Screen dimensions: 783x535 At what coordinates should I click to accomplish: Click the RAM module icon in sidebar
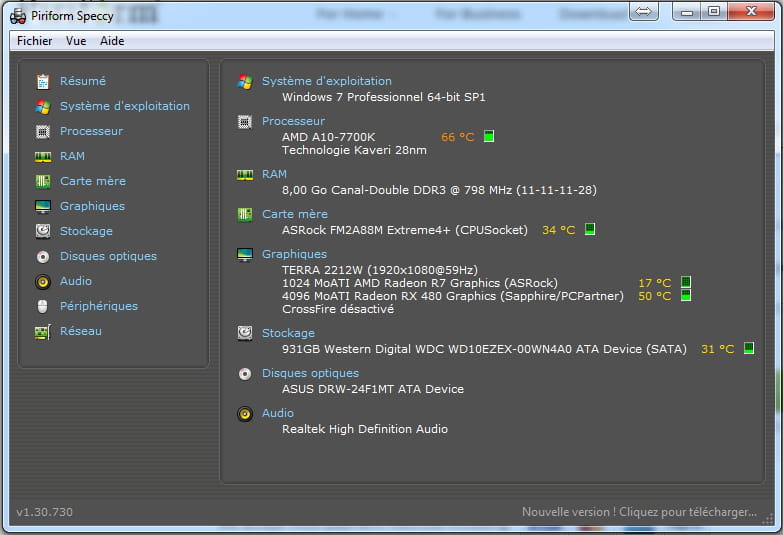point(43,156)
